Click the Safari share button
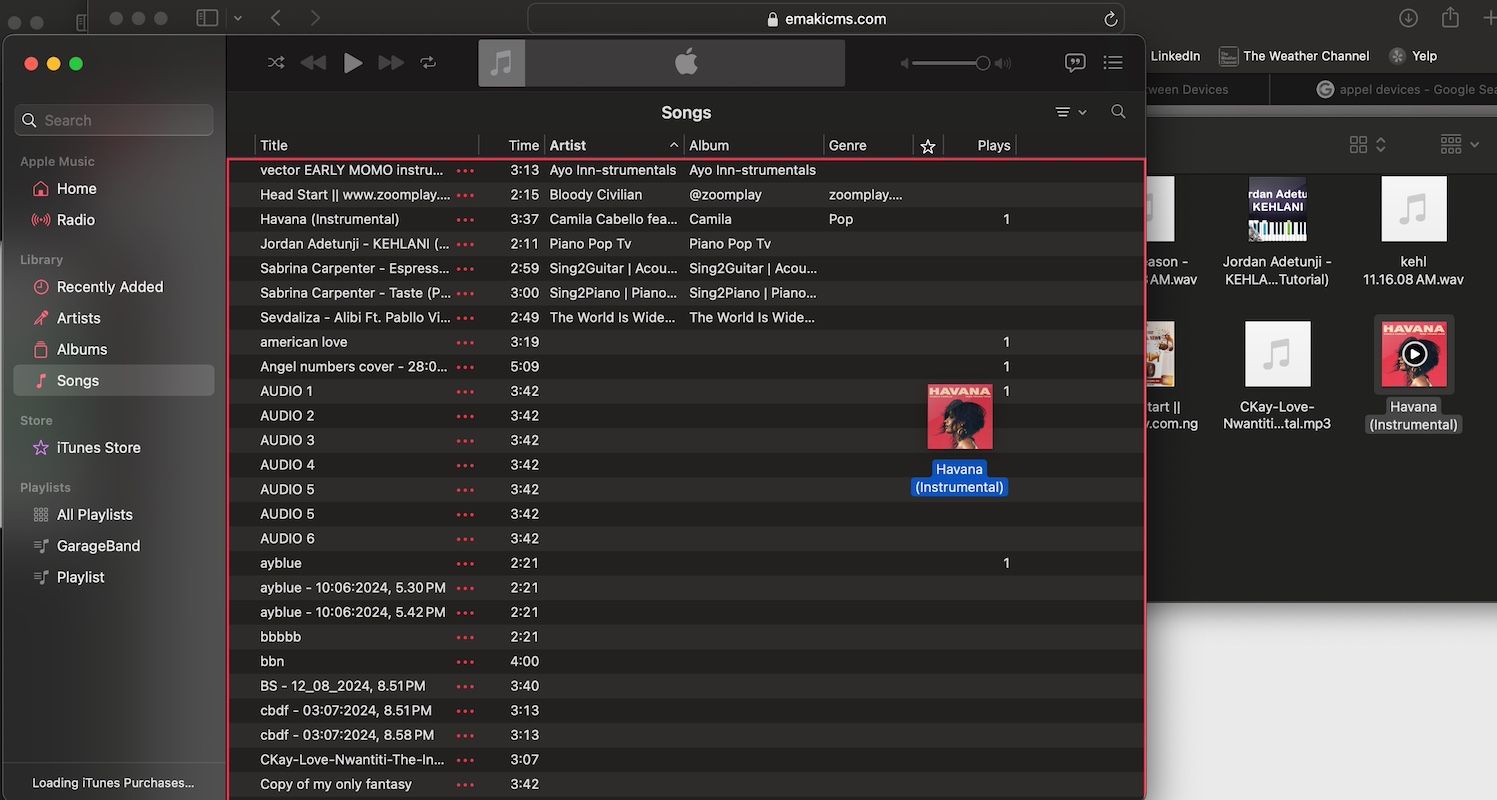 pos(1450,18)
